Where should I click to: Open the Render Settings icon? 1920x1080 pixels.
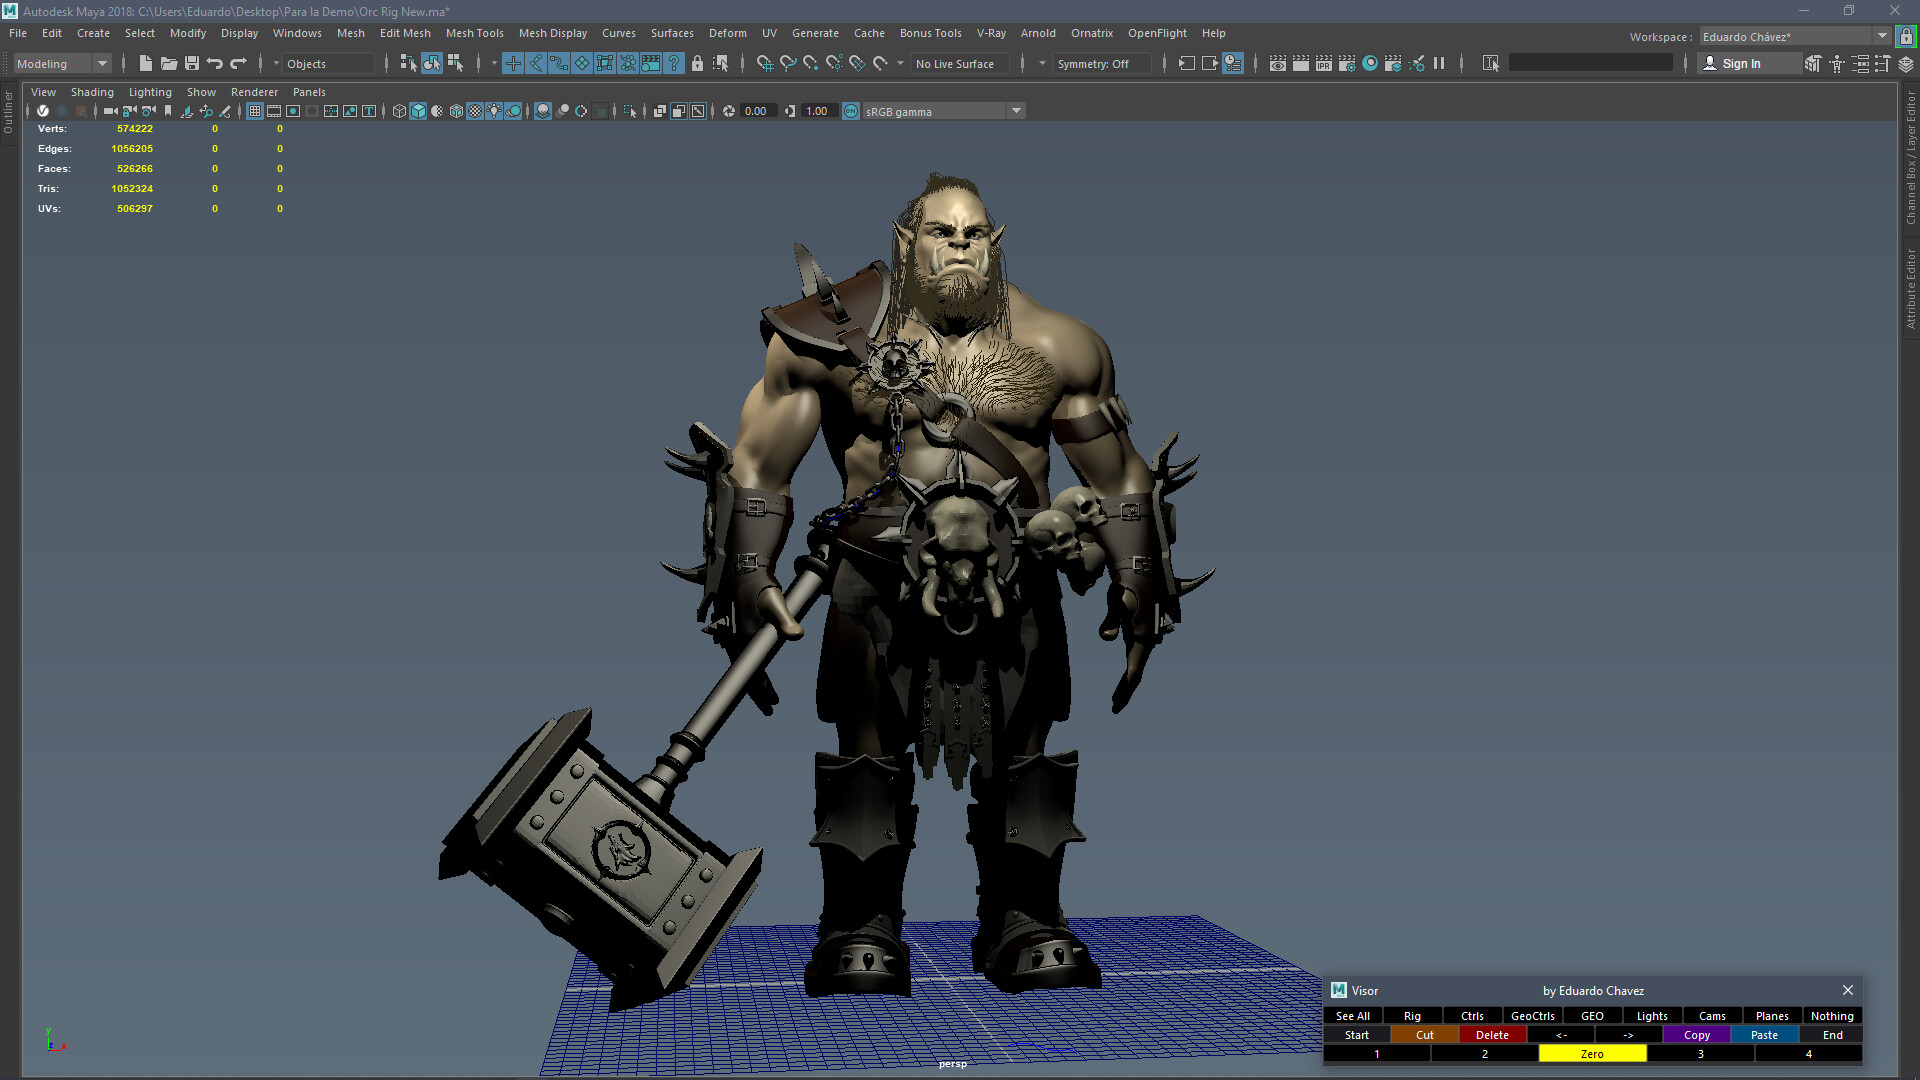click(x=1347, y=64)
